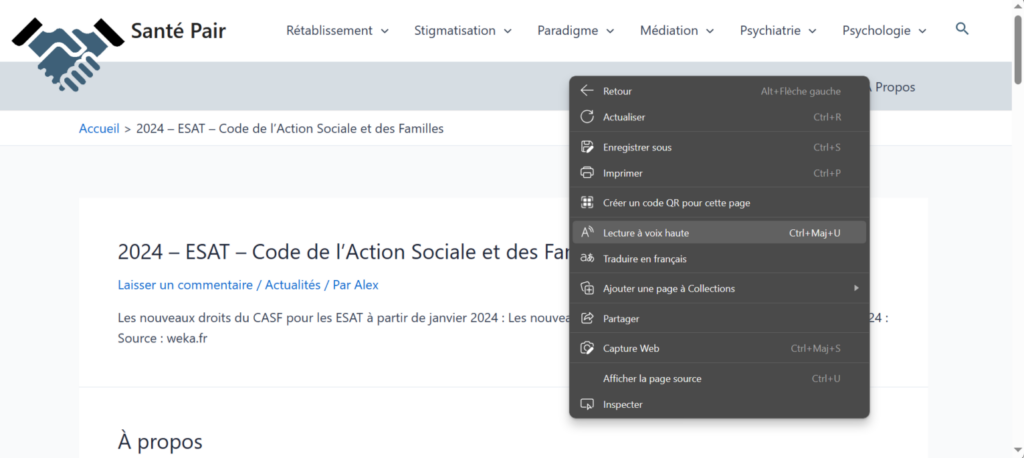Expand the Psychologie menu chevron
The image size is (1024, 458).
point(922,31)
